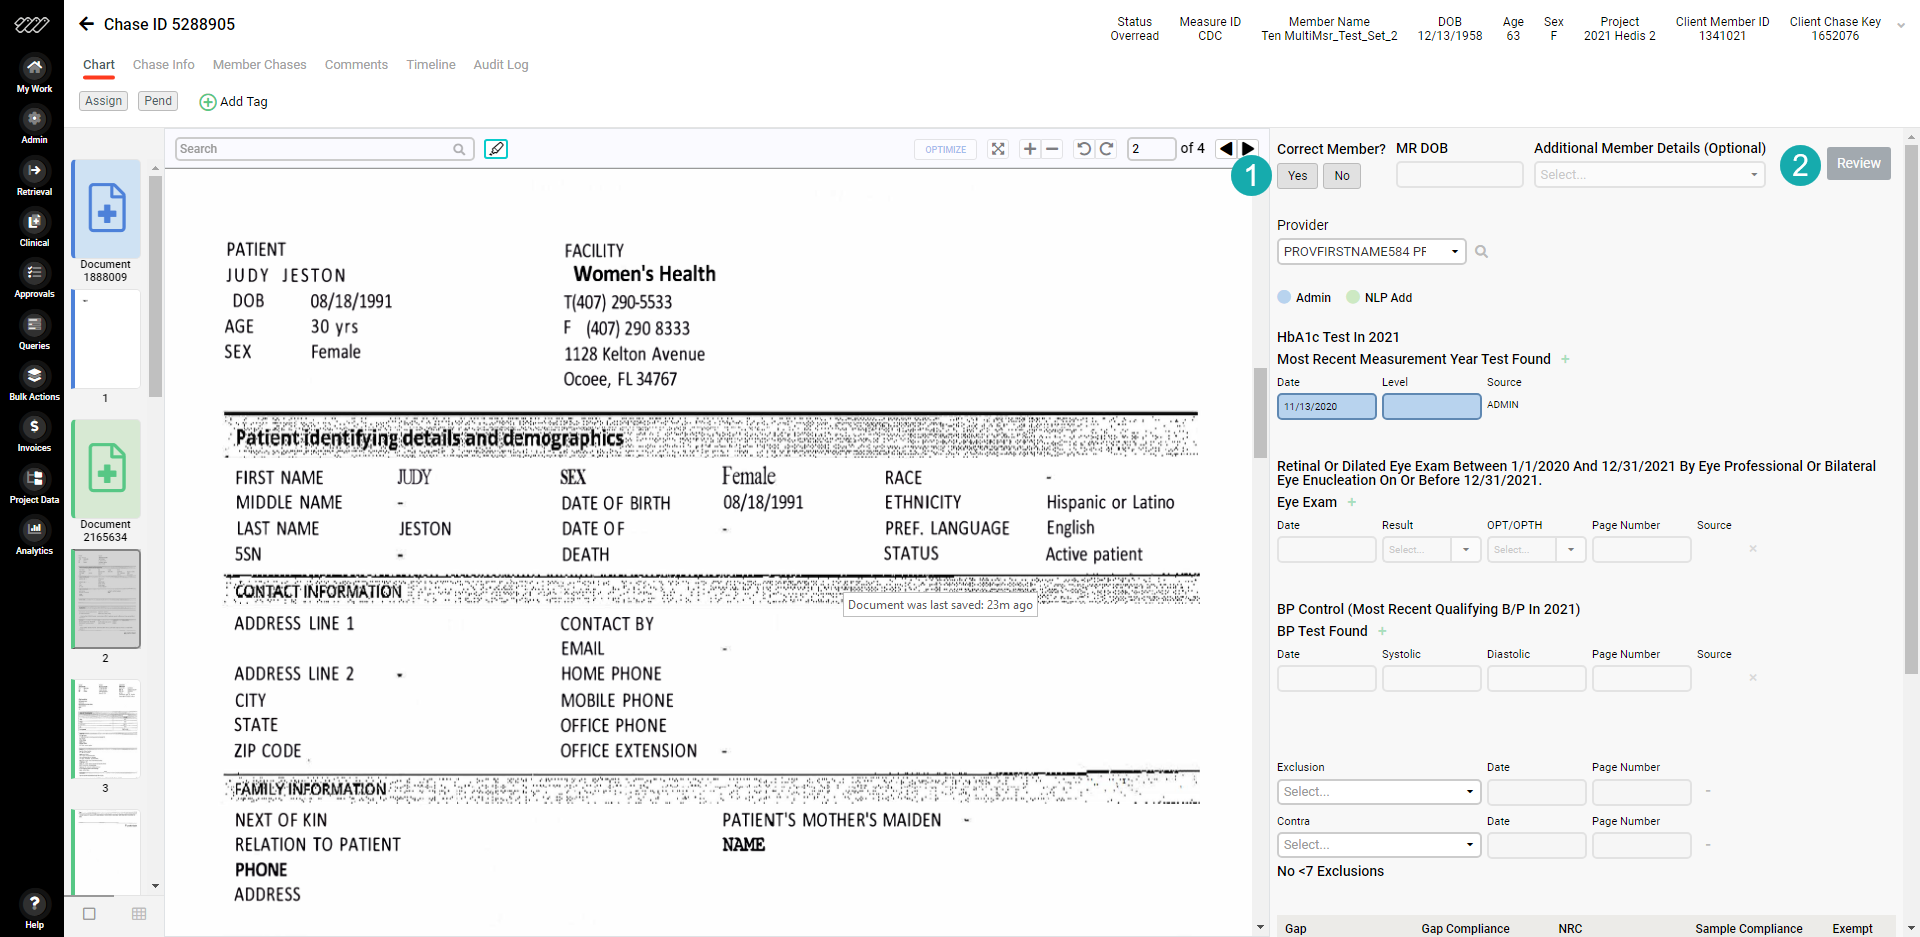Click the document search magnifier icon
The width and height of the screenshot is (1920, 937).
point(459,149)
